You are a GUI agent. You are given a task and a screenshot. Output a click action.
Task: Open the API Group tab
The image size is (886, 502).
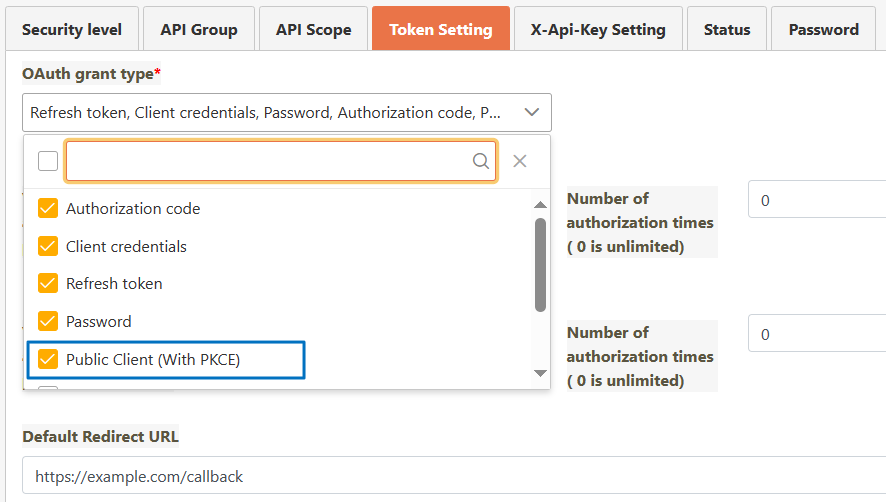tap(199, 29)
